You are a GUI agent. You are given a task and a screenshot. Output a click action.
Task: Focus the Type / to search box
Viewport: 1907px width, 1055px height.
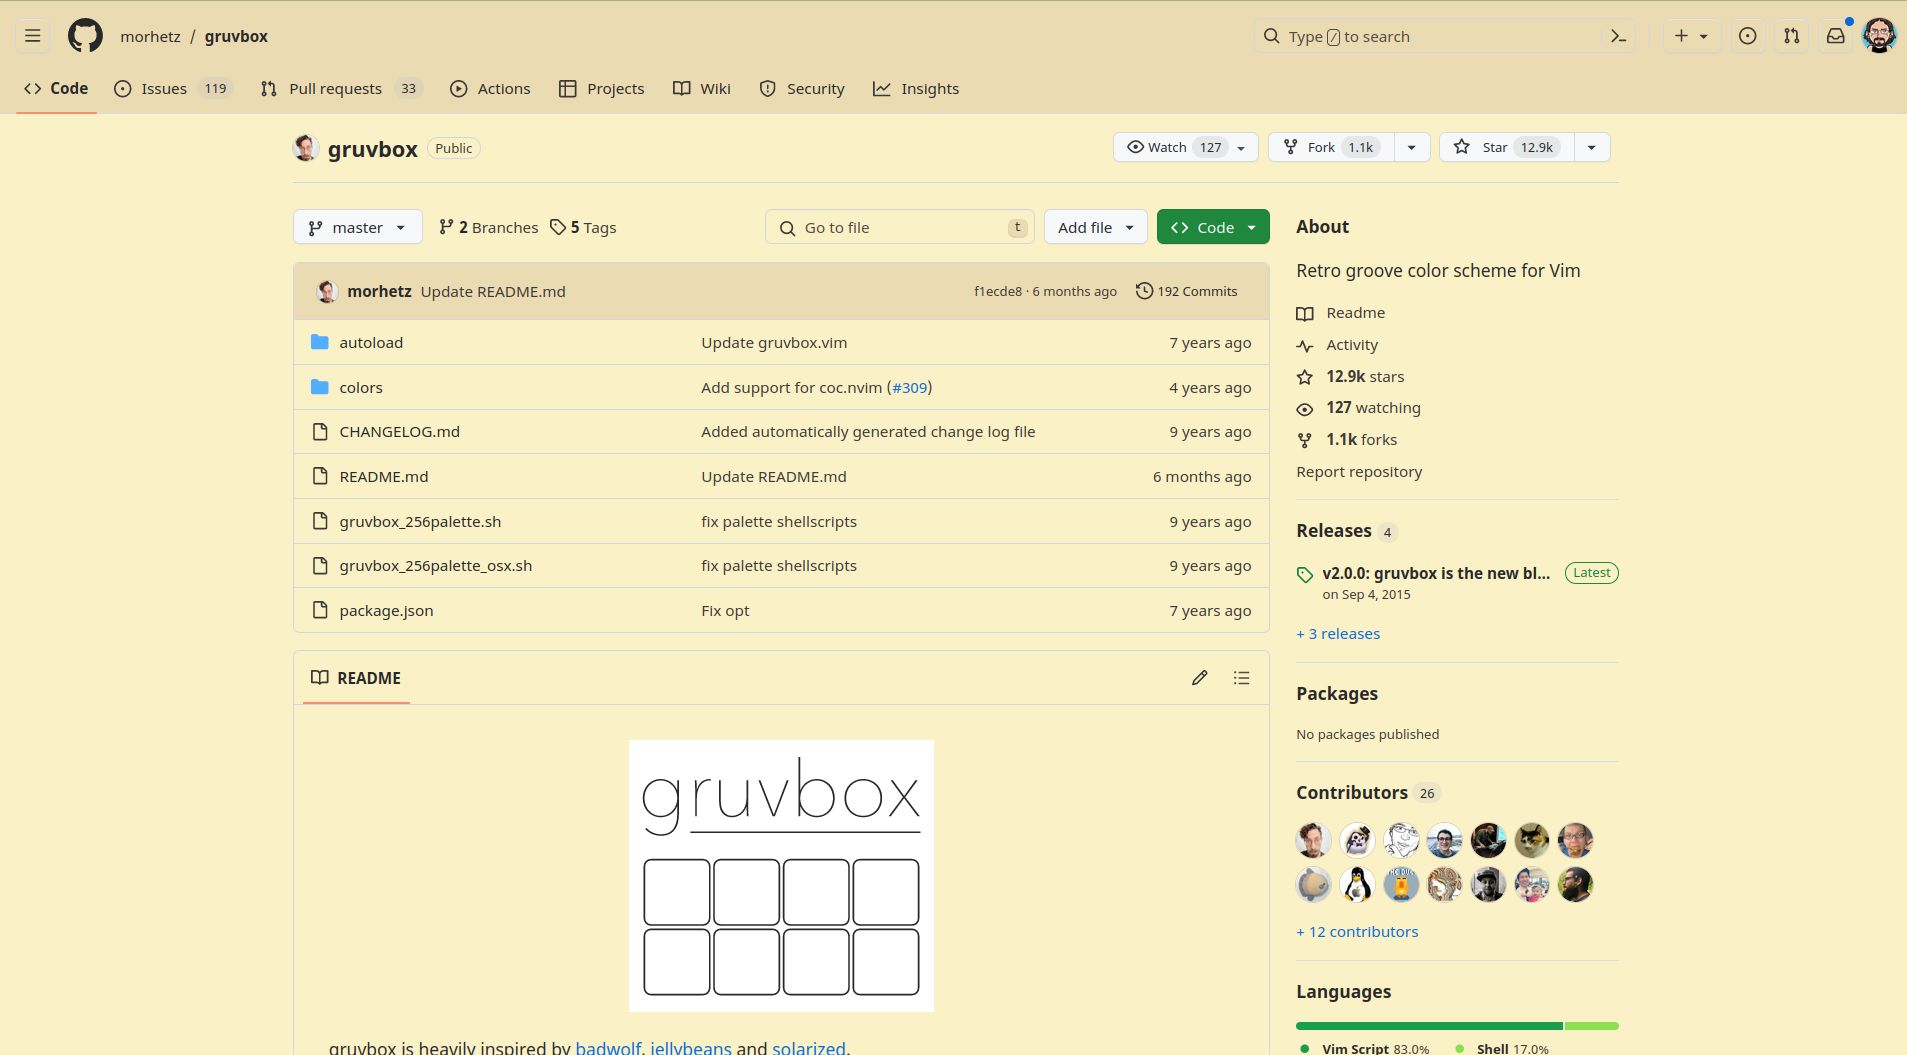[x=1444, y=36]
